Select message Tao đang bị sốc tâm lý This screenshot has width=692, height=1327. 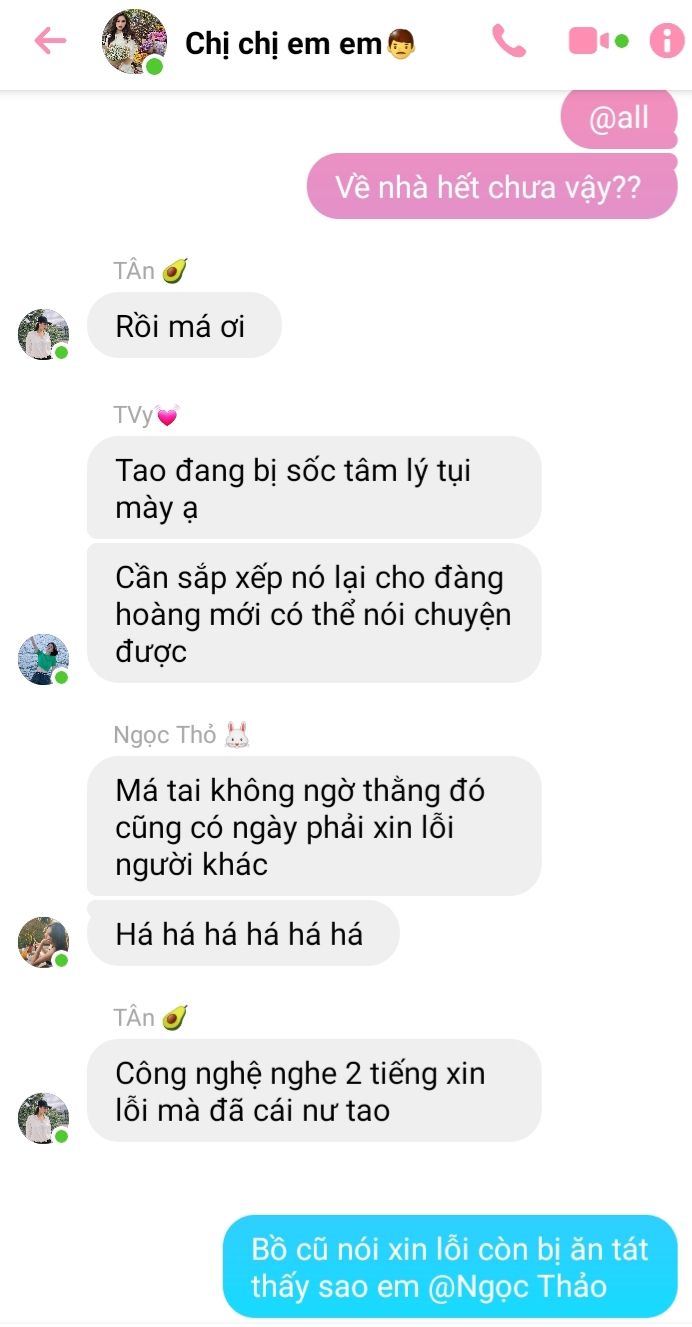(x=314, y=488)
